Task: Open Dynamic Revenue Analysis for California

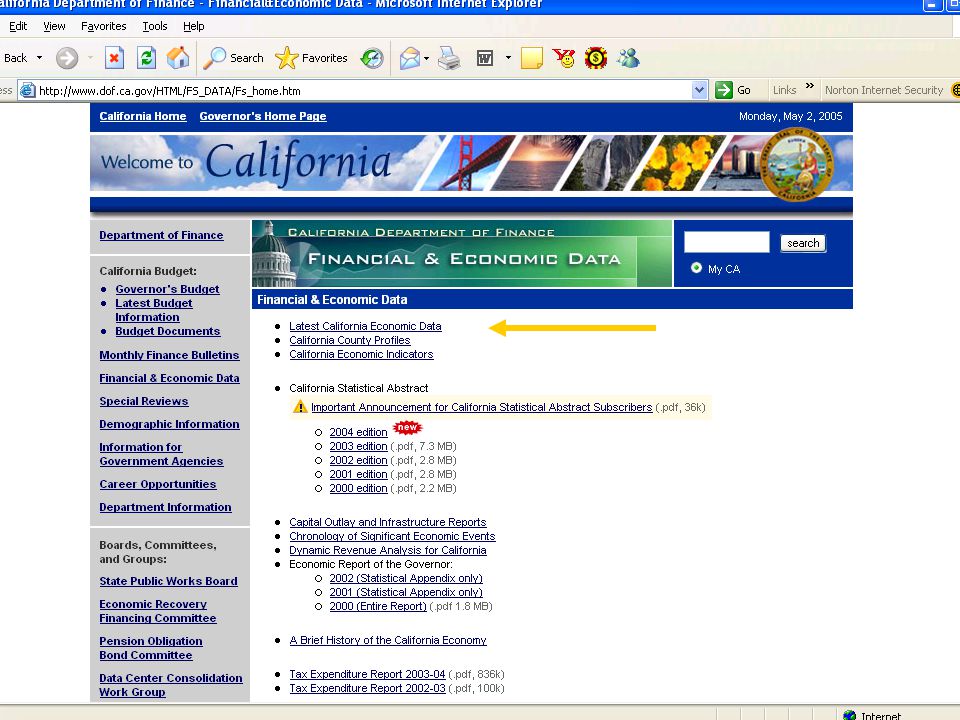Action: tap(388, 550)
